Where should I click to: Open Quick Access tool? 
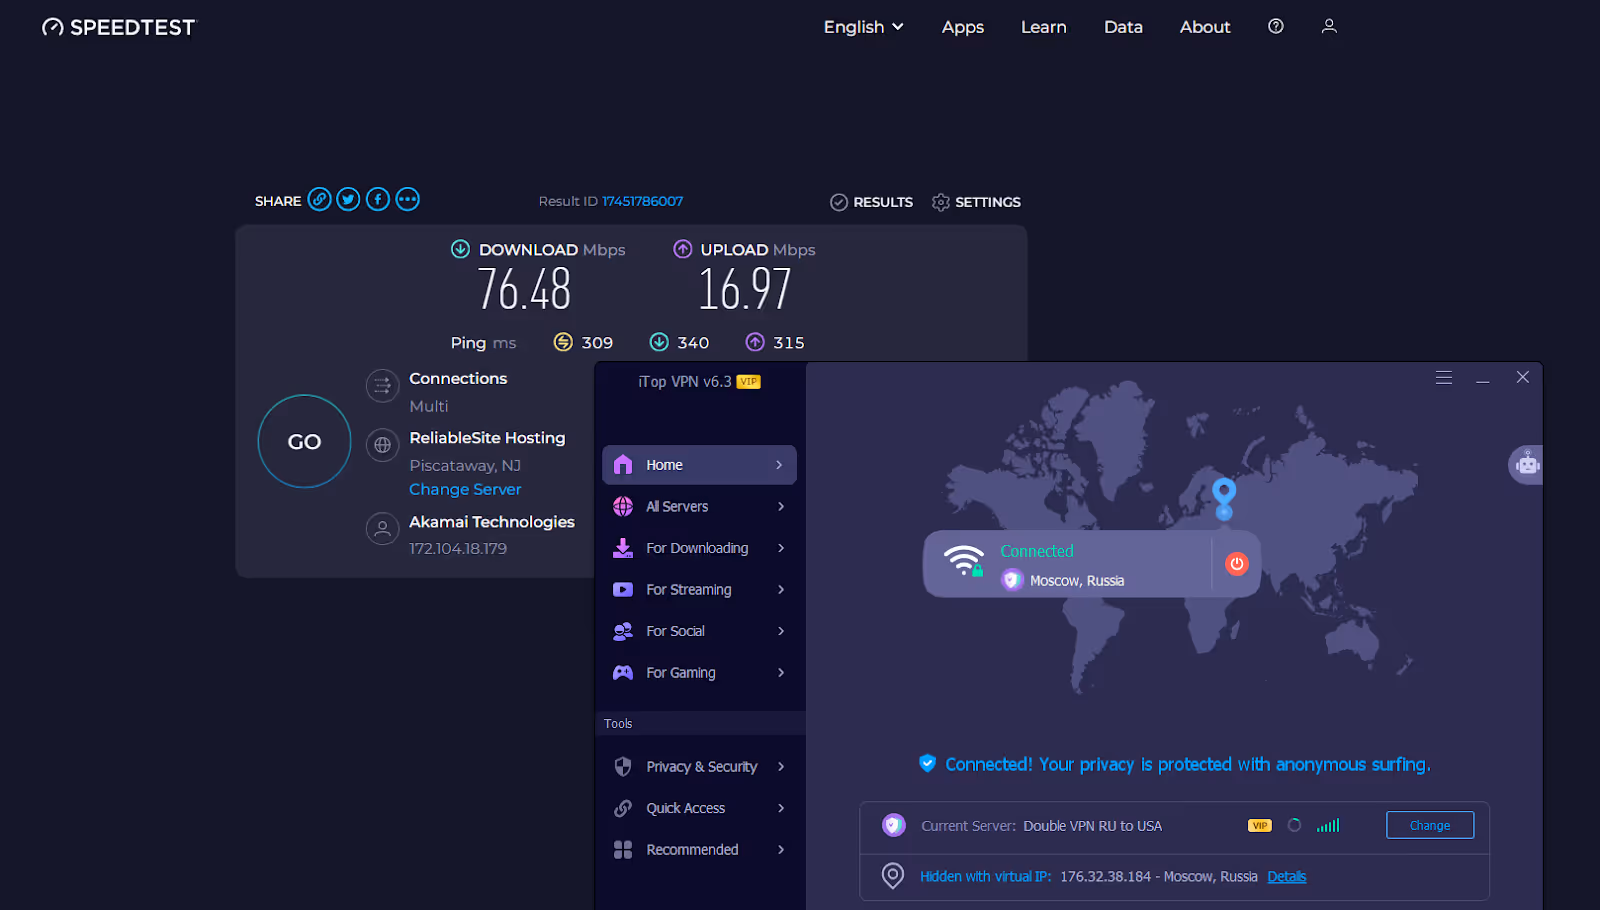[x=699, y=808]
